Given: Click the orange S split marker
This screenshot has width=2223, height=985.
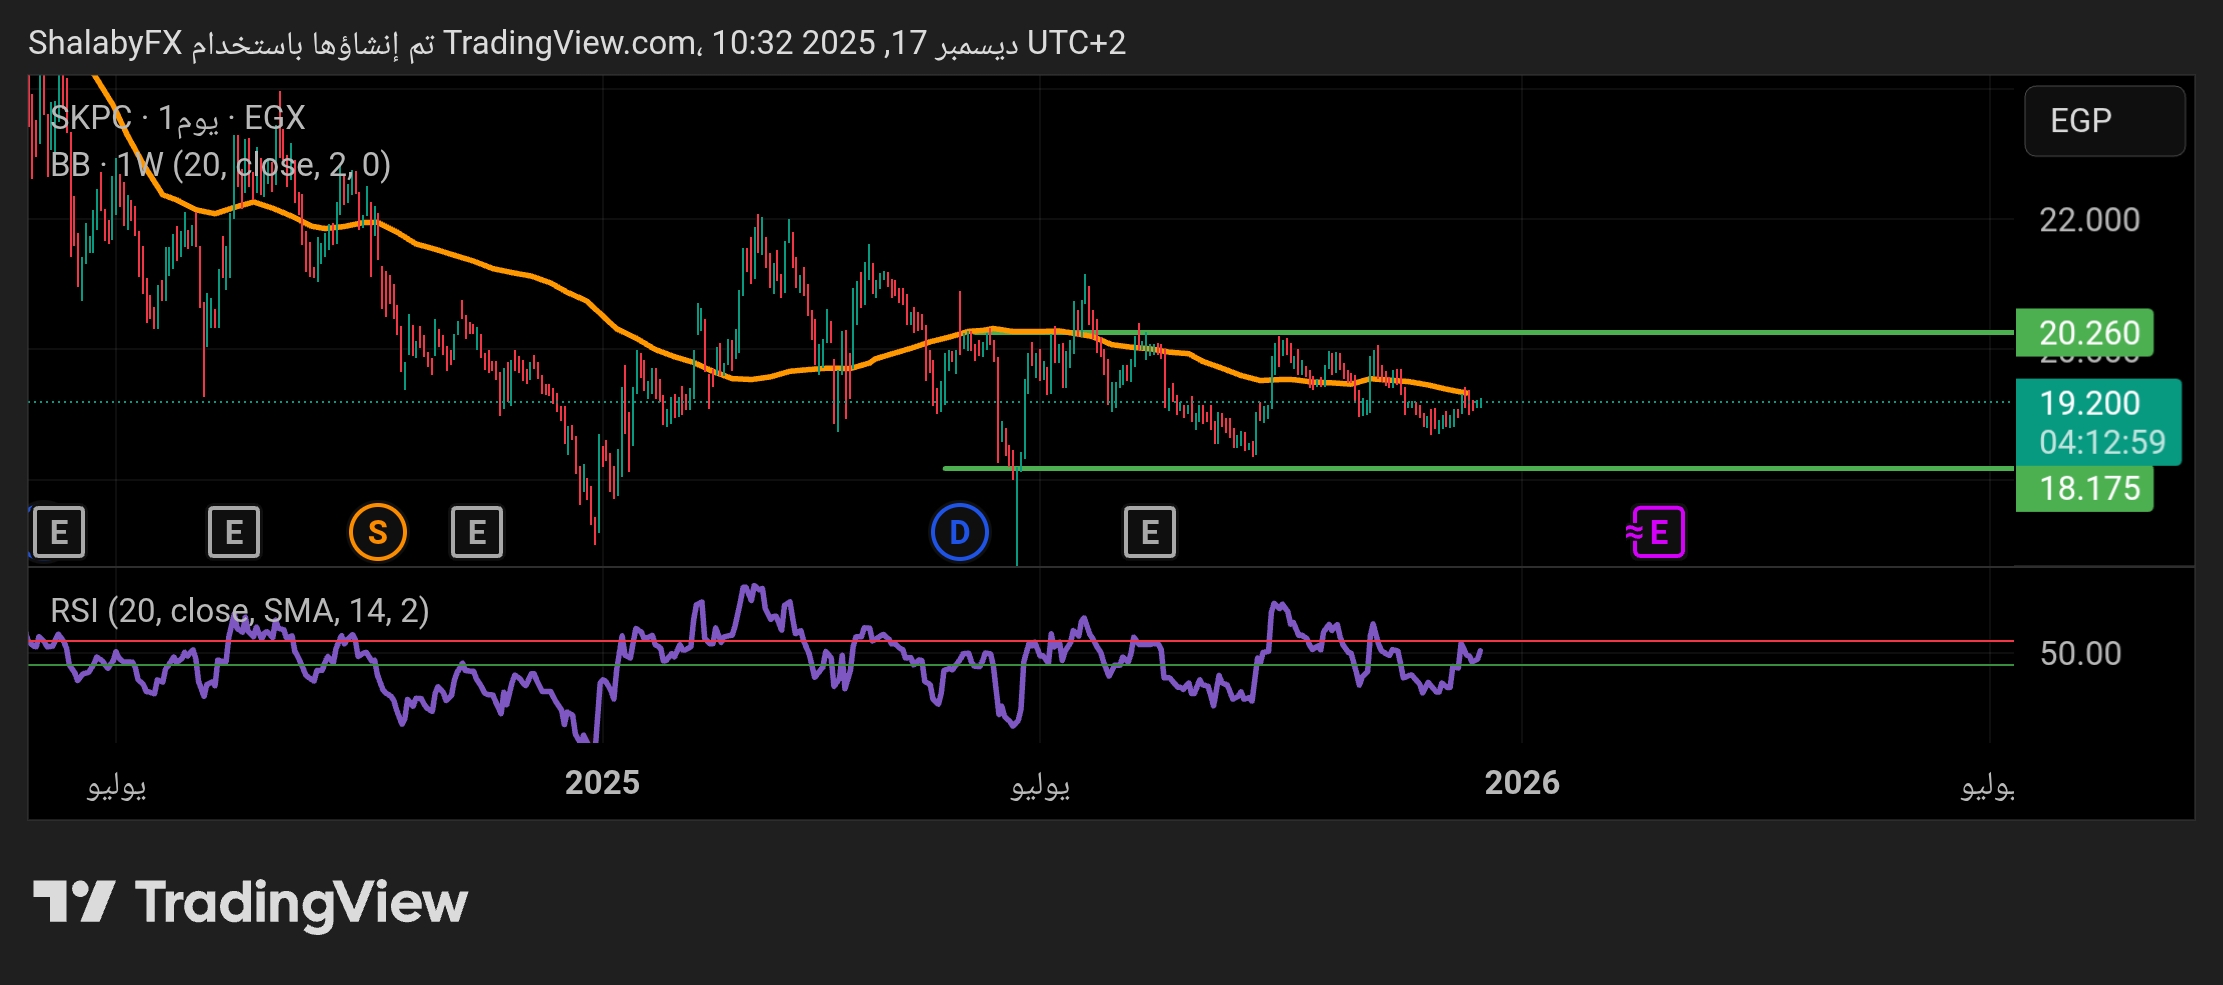Looking at the screenshot, I should [x=377, y=532].
